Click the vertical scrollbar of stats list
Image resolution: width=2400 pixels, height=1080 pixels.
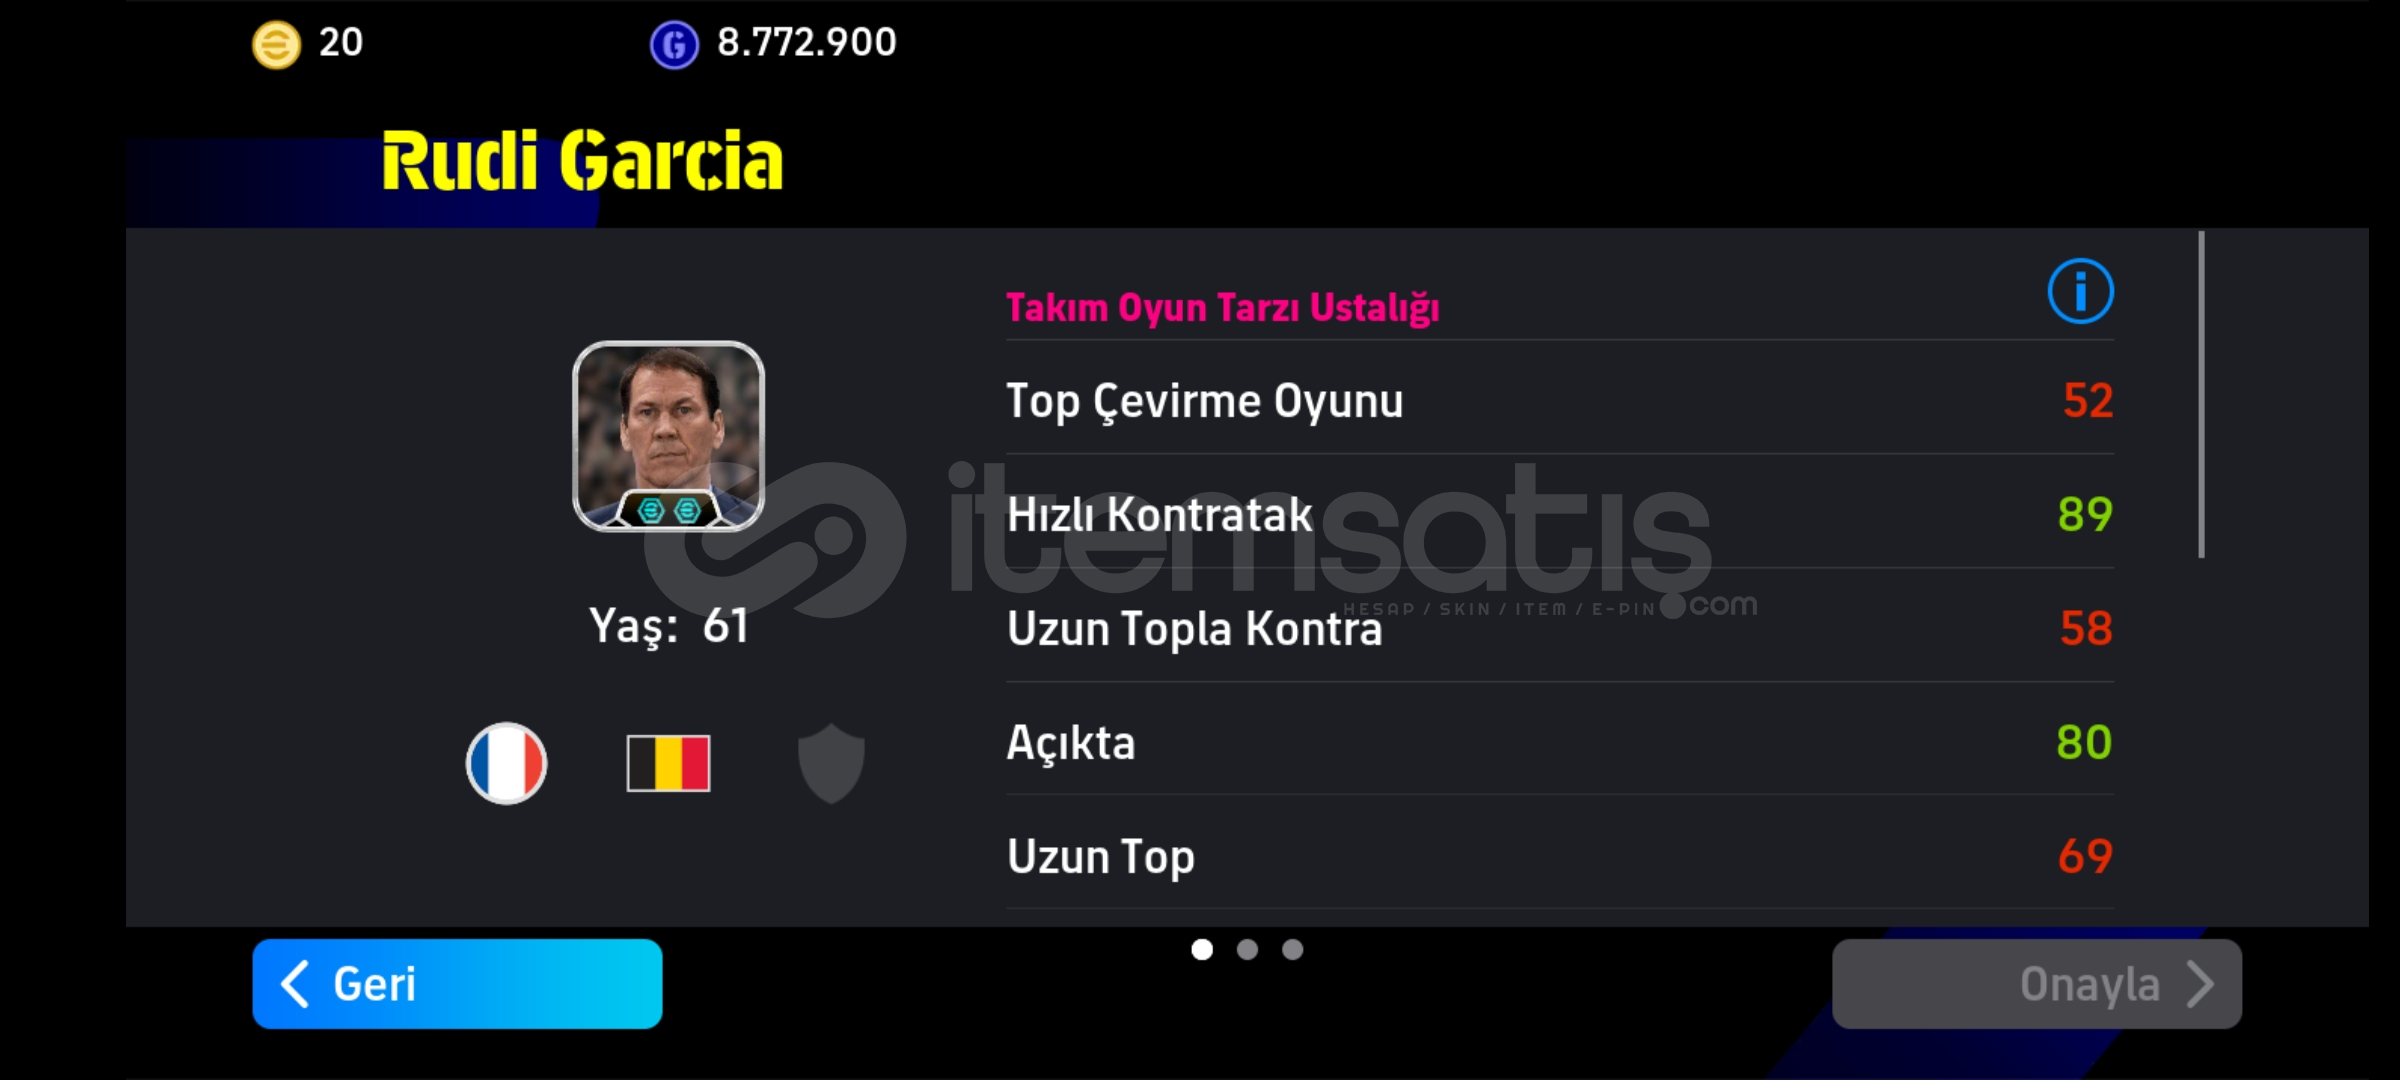coord(2201,394)
